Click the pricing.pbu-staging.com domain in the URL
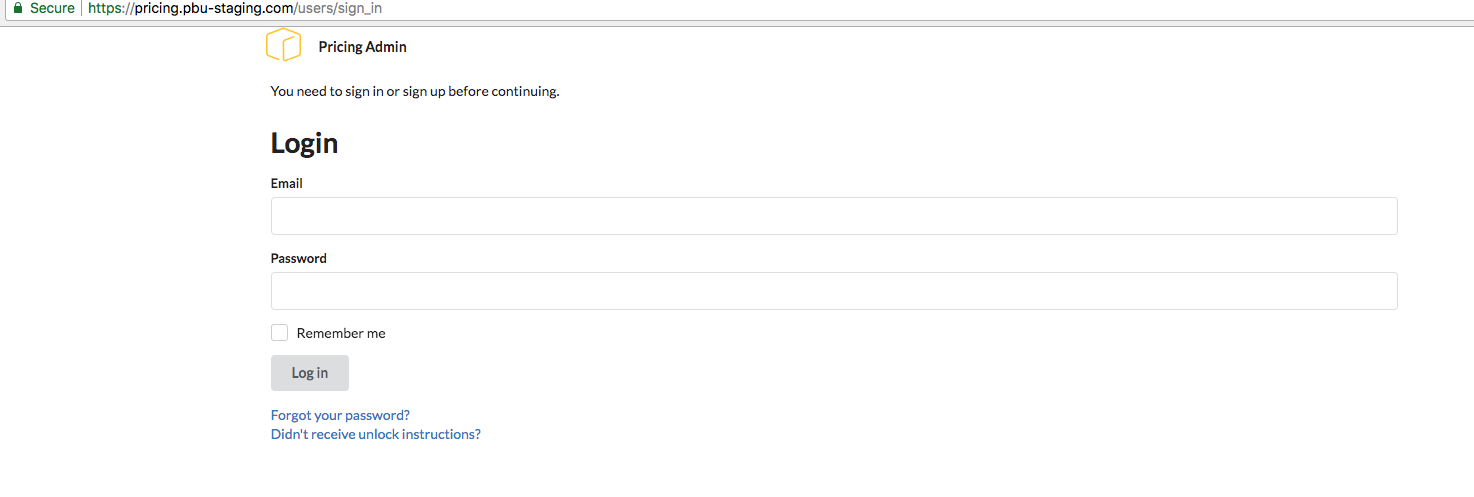This screenshot has width=1474, height=497. point(214,8)
